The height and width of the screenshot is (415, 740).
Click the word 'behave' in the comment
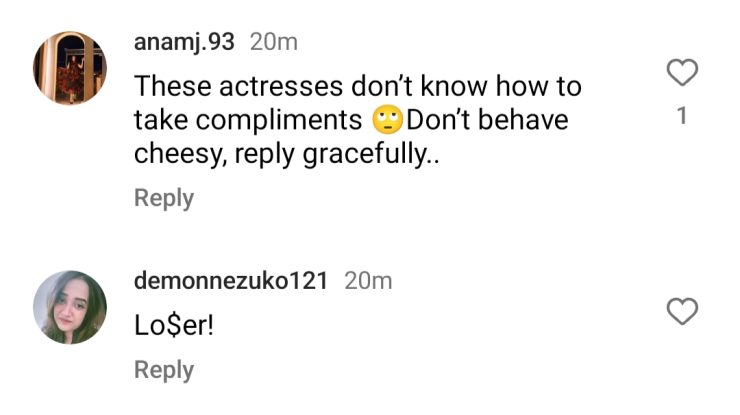pos(526,121)
